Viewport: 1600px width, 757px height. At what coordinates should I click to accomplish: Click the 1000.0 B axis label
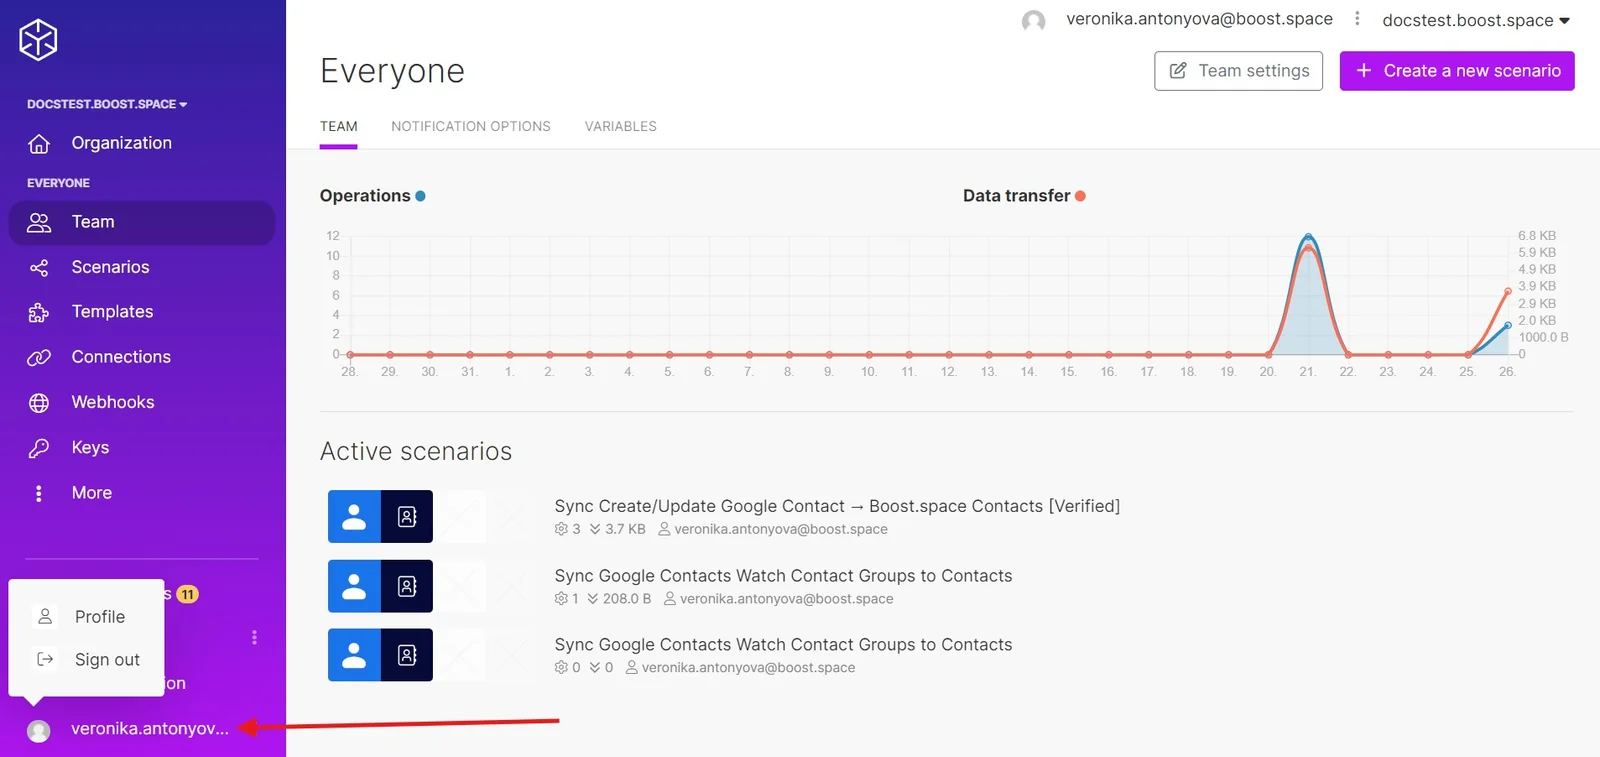point(1543,337)
